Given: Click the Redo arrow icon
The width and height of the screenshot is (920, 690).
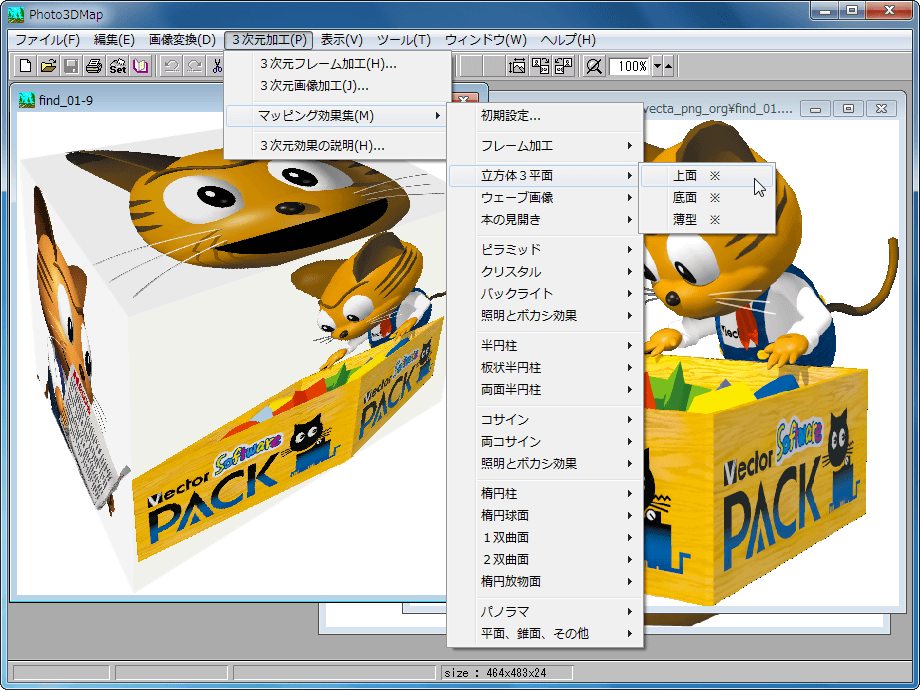Looking at the screenshot, I should [194, 66].
